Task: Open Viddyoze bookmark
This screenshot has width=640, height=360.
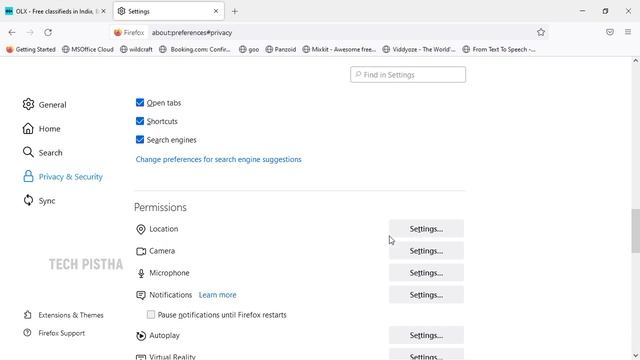Action: coord(419,49)
